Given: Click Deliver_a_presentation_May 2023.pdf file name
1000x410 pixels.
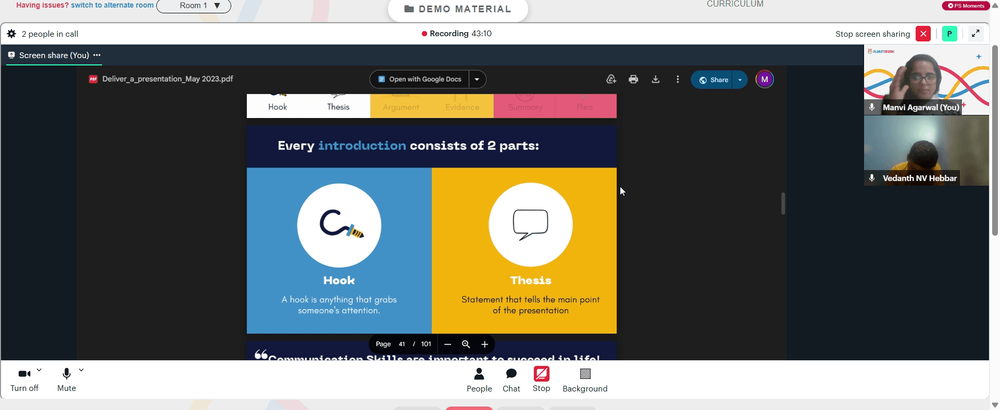Looking at the screenshot, I should [x=168, y=80].
